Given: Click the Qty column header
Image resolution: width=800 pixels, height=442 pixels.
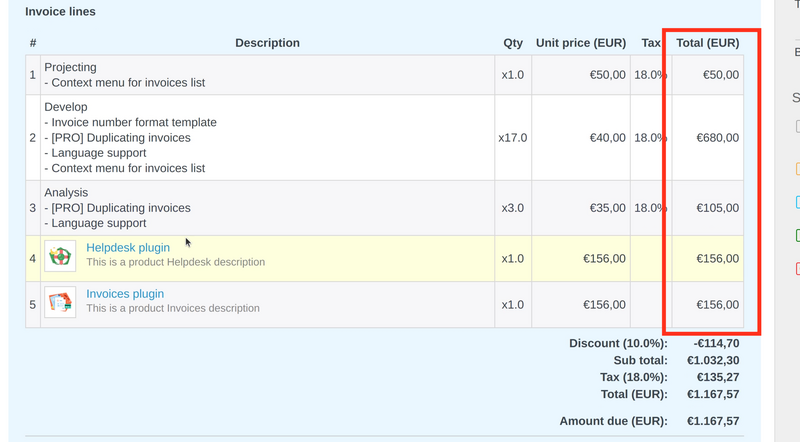Looking at the screenshot, I should point(513,43).
